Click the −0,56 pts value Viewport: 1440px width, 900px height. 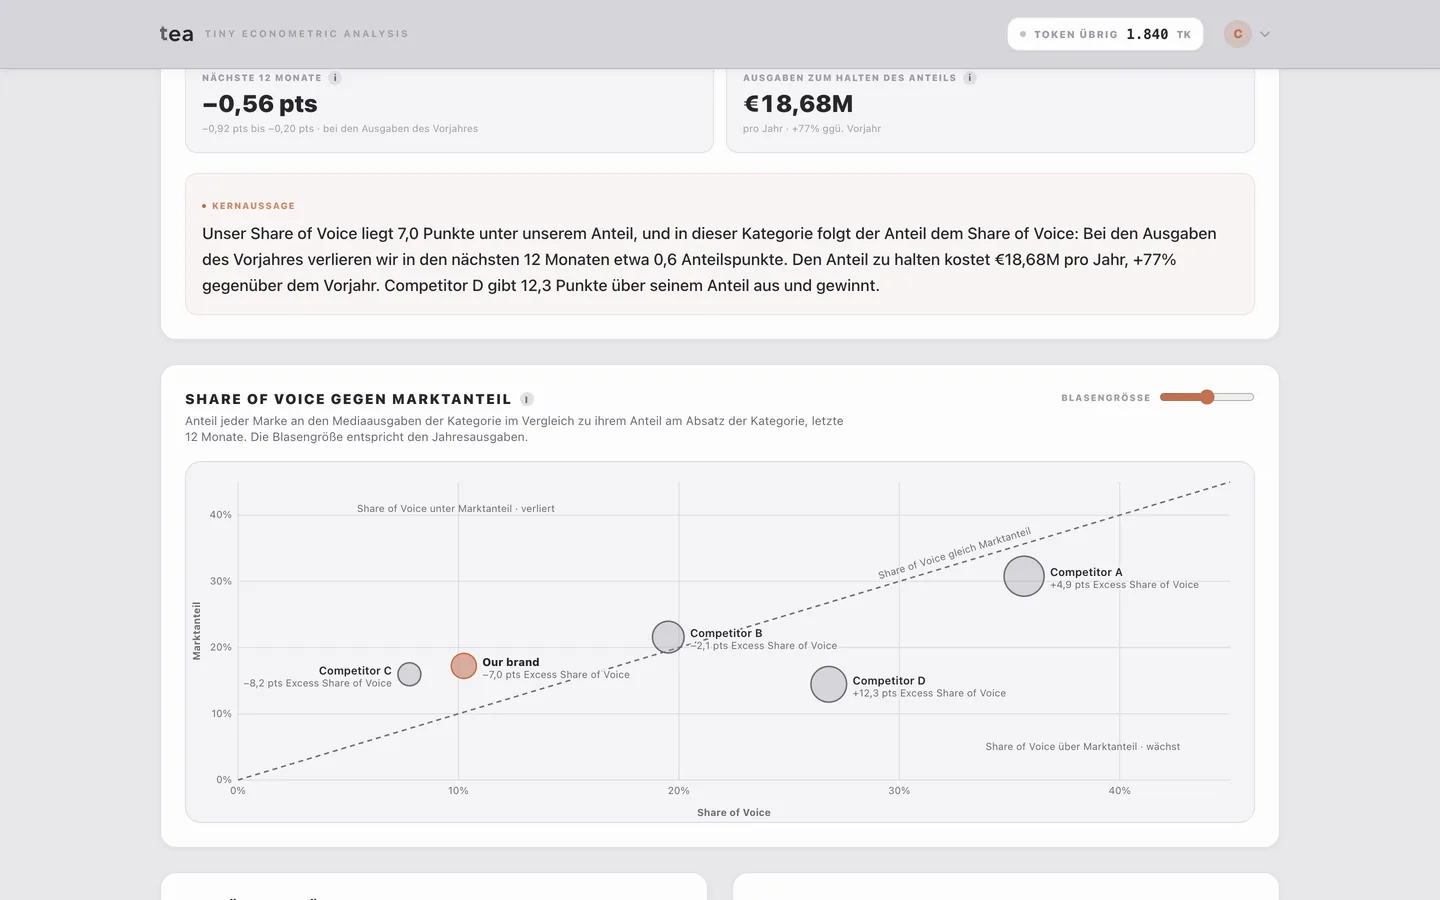click(260, 104)
